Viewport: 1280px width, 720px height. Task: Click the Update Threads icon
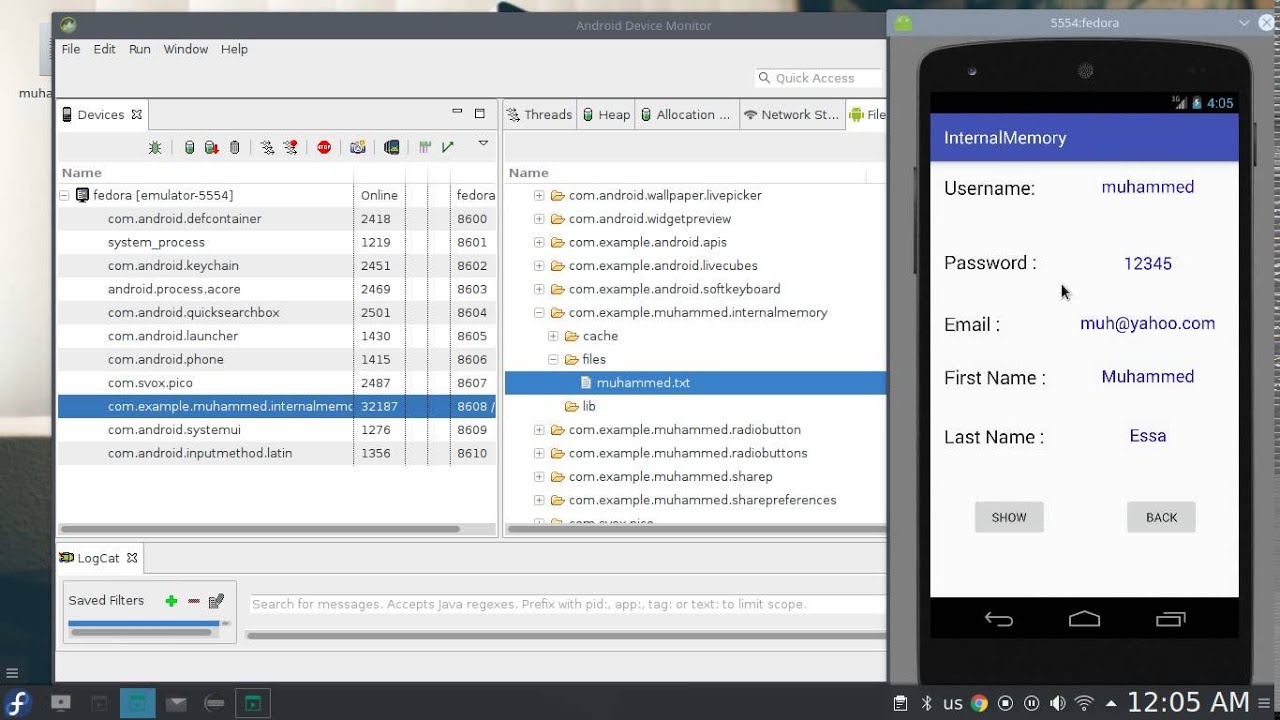click(267, 147)
